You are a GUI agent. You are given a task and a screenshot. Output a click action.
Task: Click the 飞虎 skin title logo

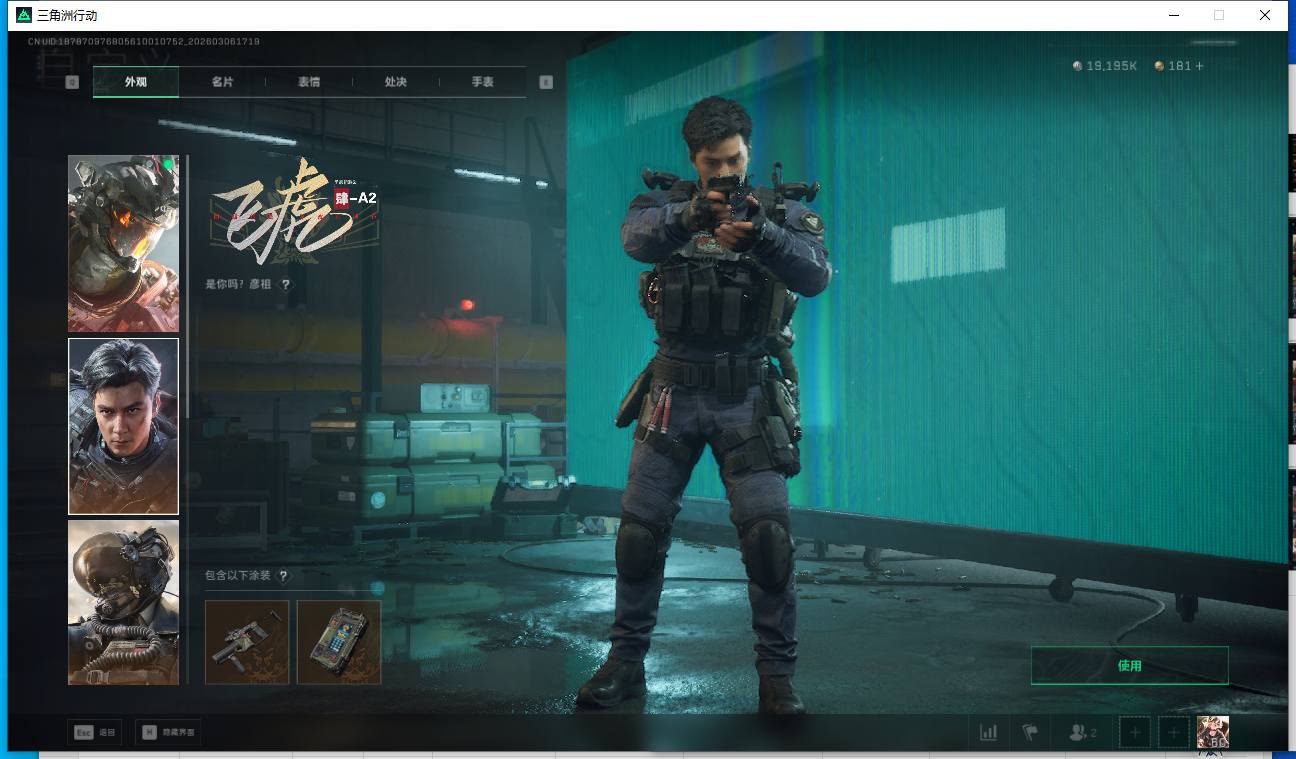click(294, 213)
